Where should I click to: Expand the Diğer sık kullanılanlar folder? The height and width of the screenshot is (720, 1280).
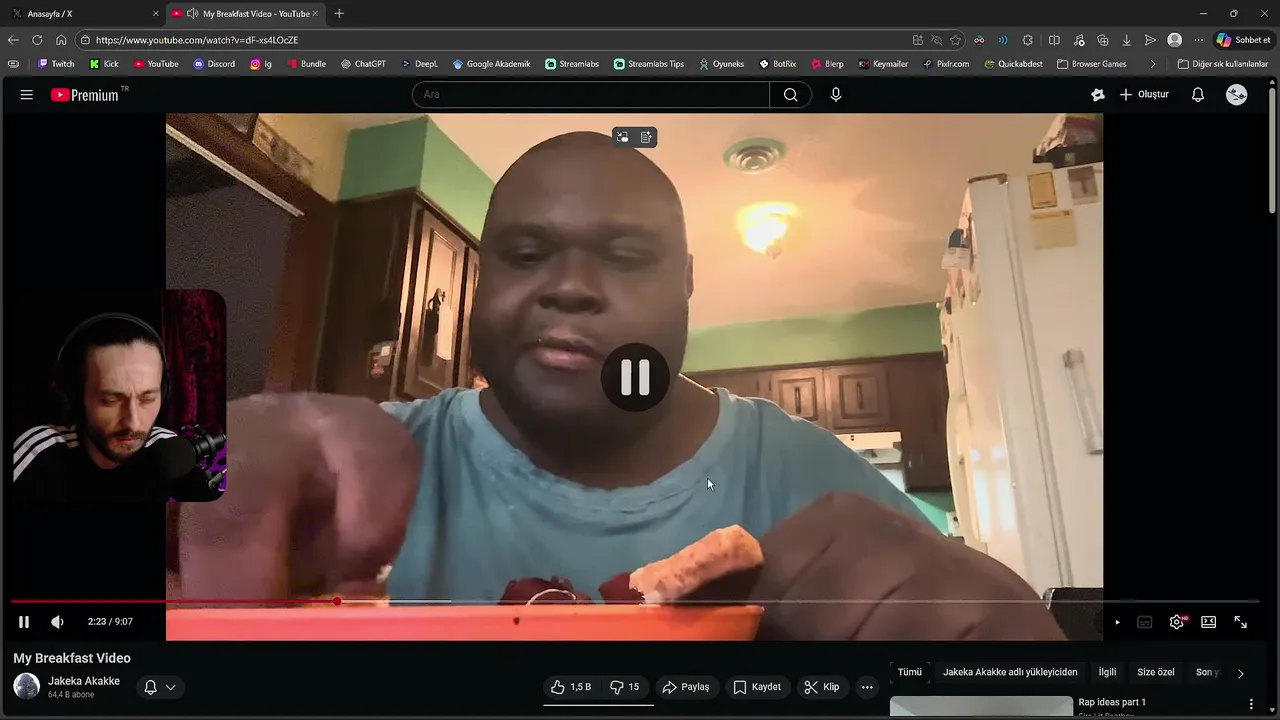1223,64
